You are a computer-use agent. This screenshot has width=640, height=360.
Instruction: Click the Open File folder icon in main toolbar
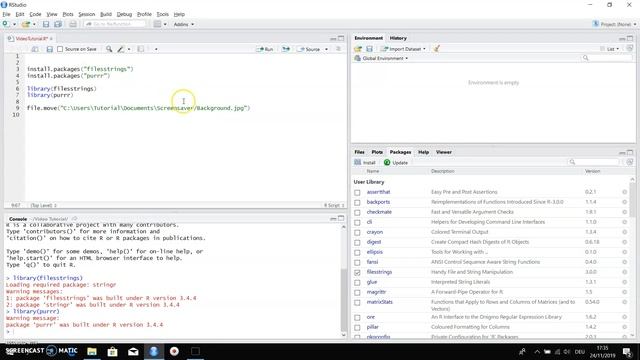[x=26, y=24]
